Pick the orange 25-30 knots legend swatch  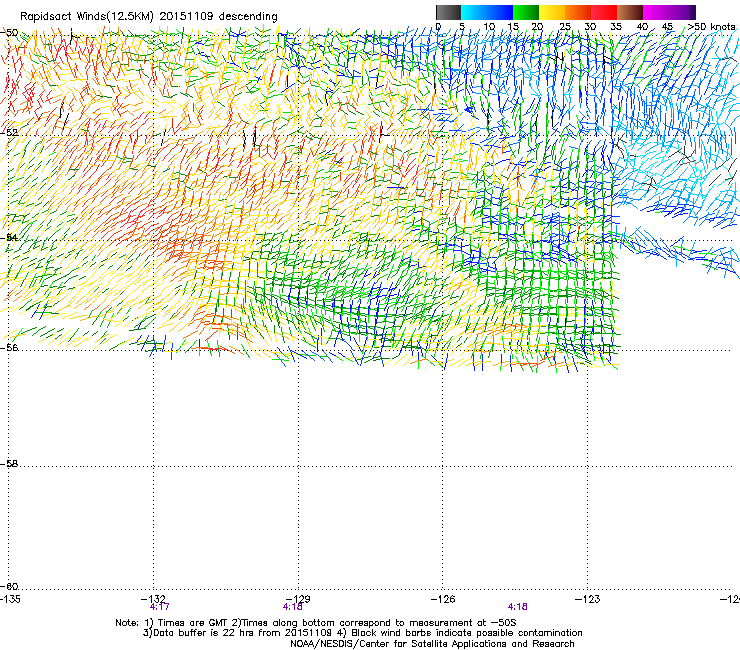[578, 12]
